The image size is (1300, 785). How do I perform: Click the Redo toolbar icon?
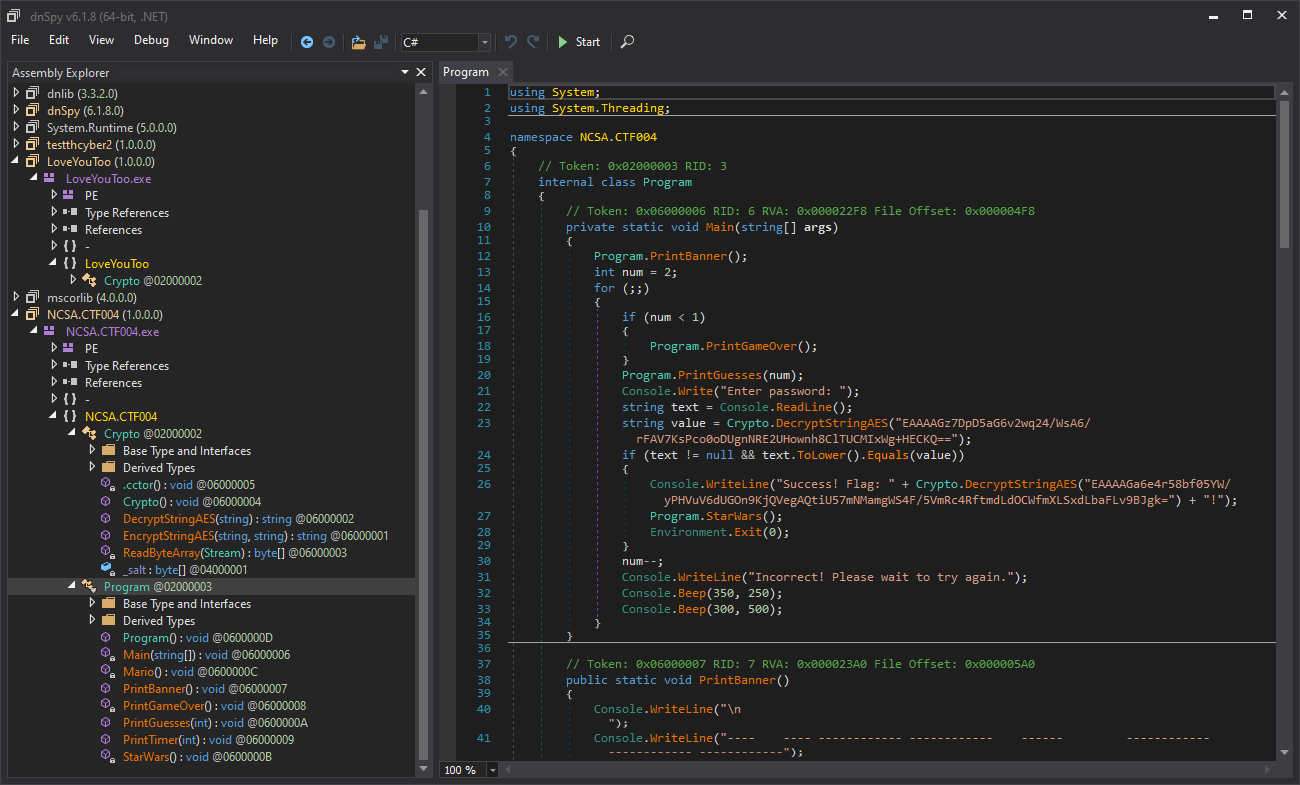(533, 42)
